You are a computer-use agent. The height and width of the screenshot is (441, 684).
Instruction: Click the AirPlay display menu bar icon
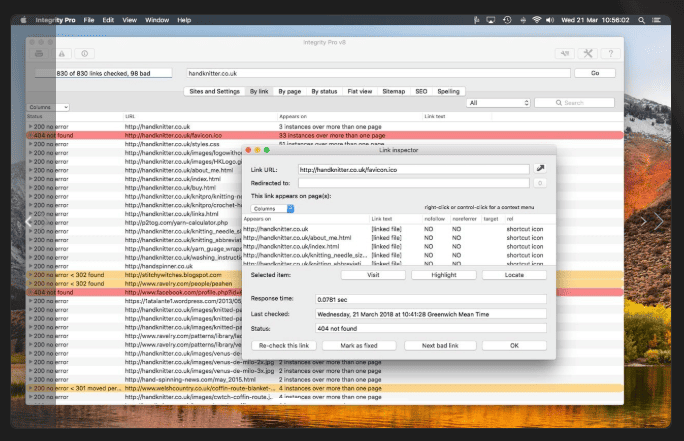tap(491, 20)
